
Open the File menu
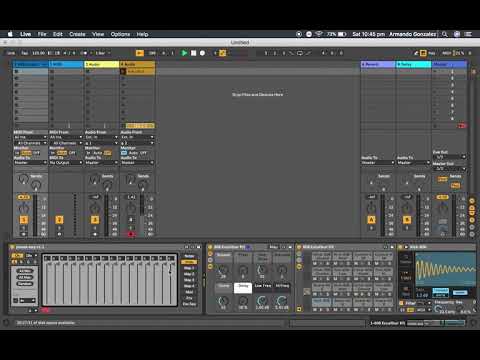pyautogui.click(x=42, y=34)
